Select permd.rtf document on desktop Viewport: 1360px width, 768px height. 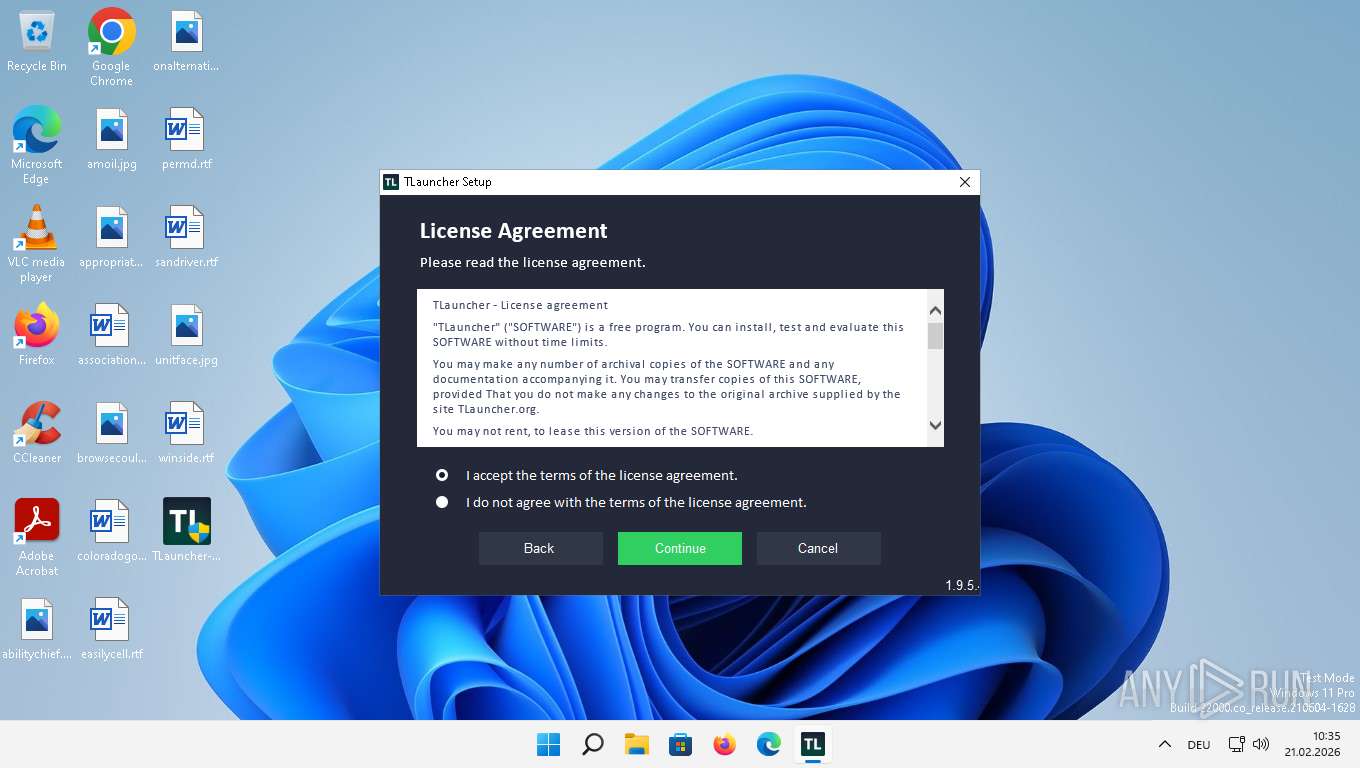pyautogui.click(x=186, y=140)
